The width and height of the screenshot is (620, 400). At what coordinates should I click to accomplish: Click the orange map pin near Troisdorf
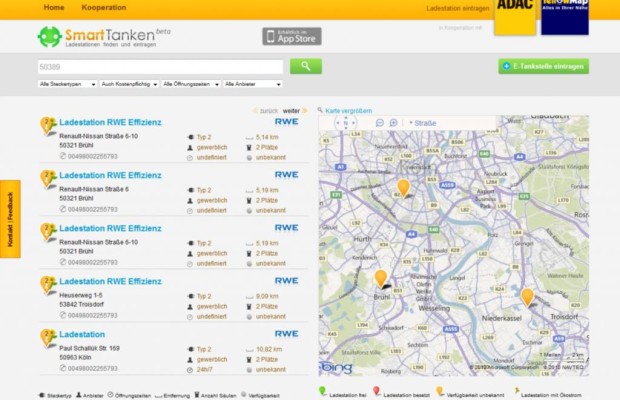pyautogui.click(x=527, y=297)
